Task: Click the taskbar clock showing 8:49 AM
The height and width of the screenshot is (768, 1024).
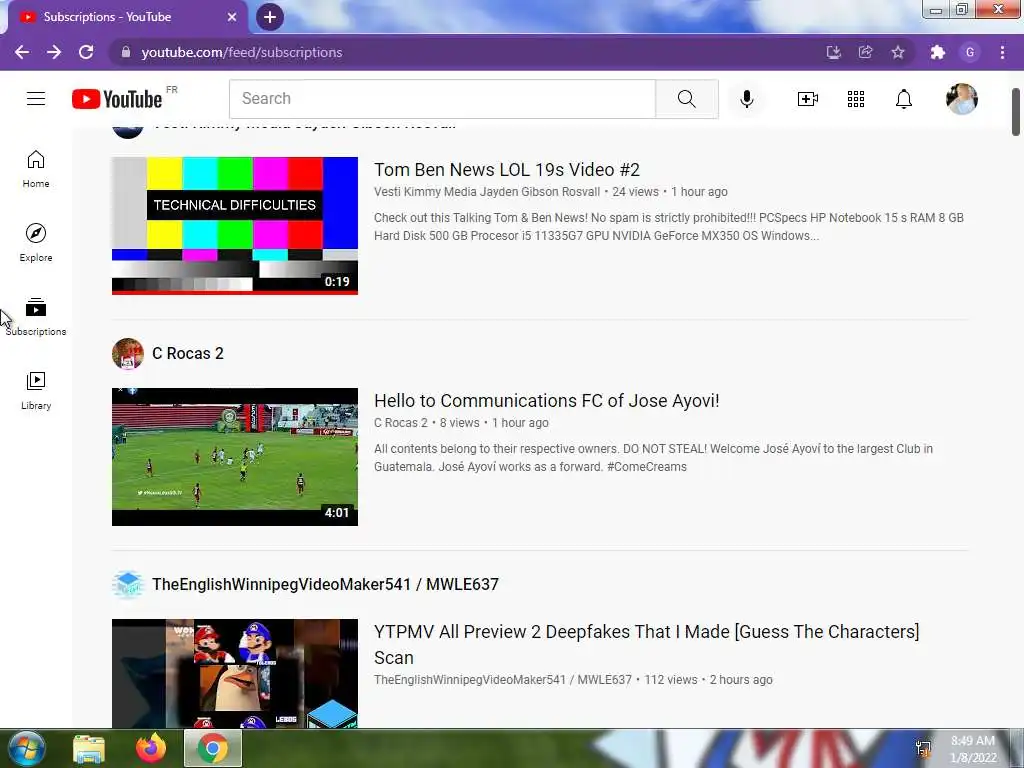Action: pyautogui.click(x=973, y=749)
